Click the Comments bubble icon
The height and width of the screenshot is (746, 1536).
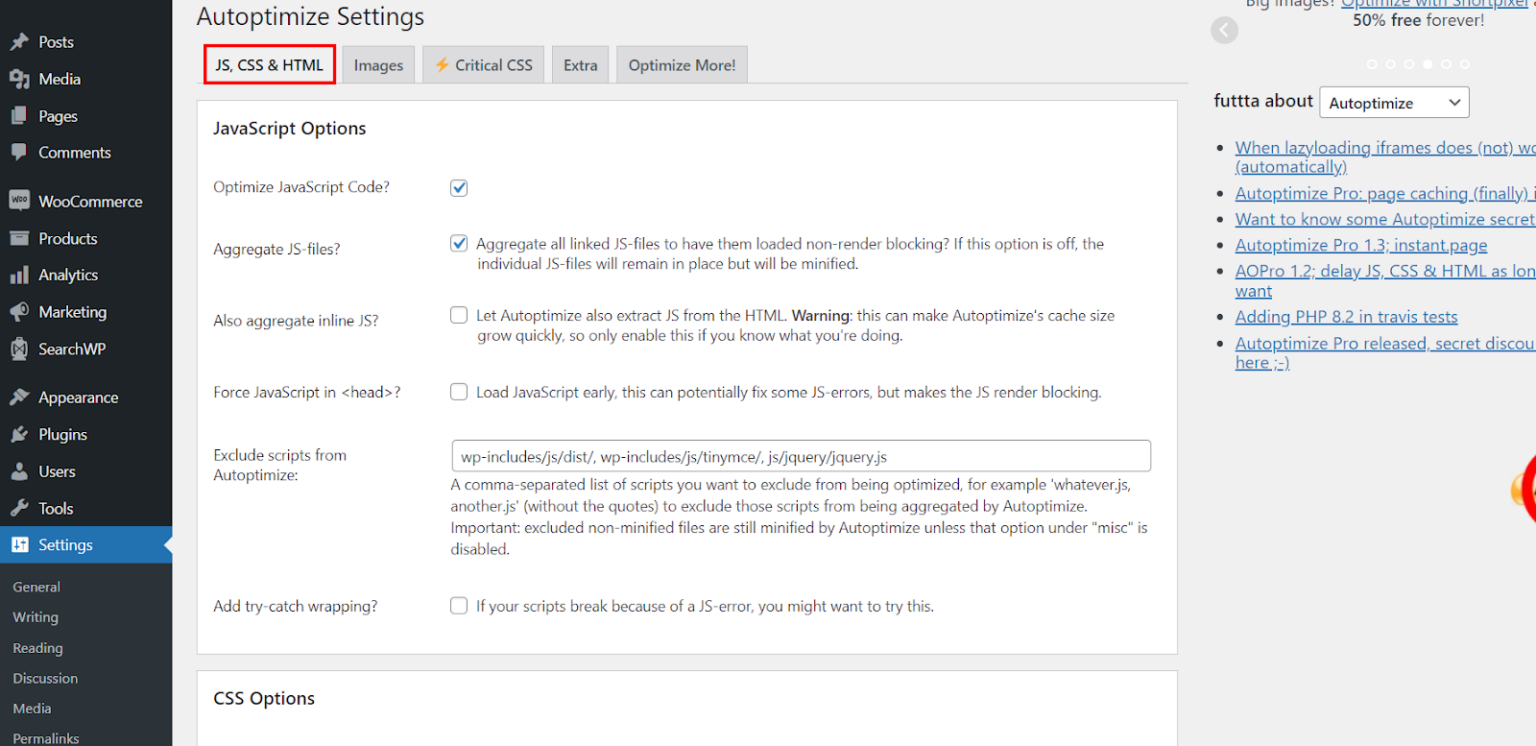click(19, 152)
